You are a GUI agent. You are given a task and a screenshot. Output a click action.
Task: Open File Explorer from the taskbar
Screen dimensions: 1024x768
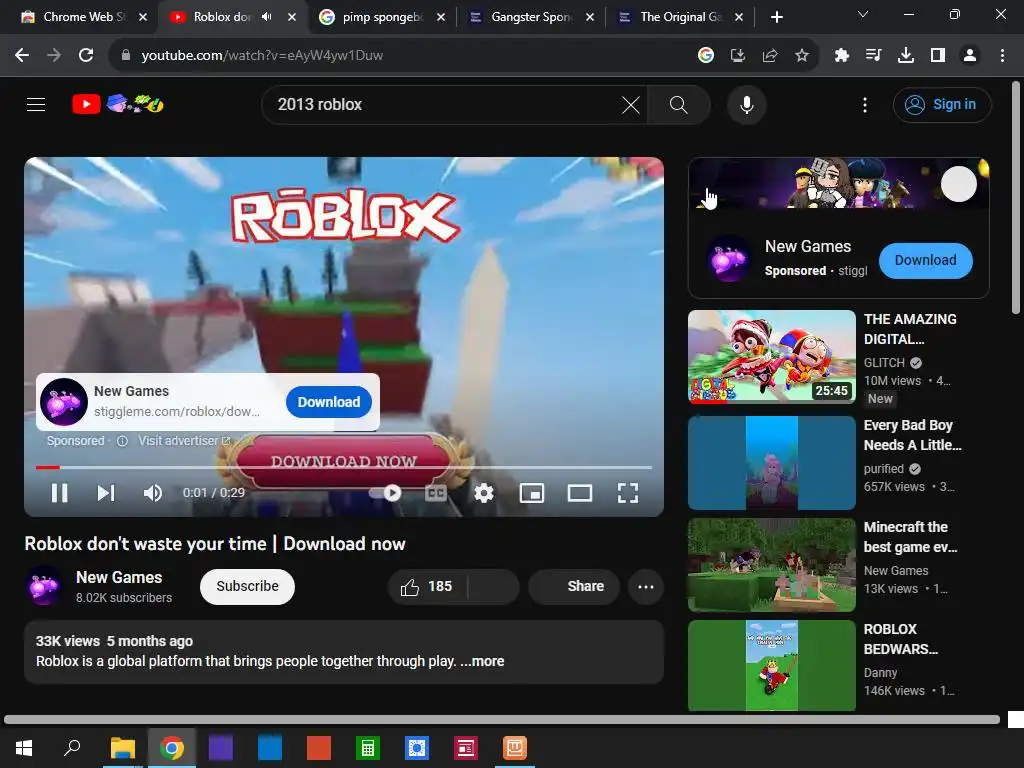[122, 748]
